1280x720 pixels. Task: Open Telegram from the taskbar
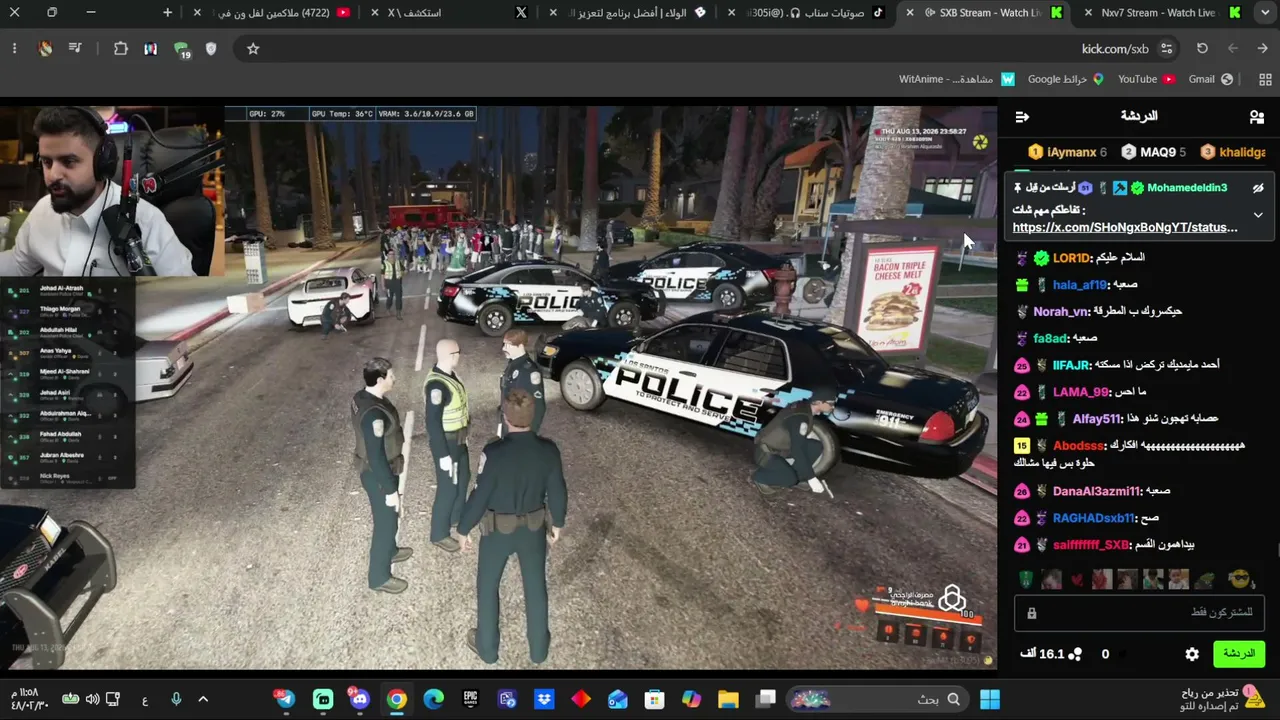click(x=286, y=699)
